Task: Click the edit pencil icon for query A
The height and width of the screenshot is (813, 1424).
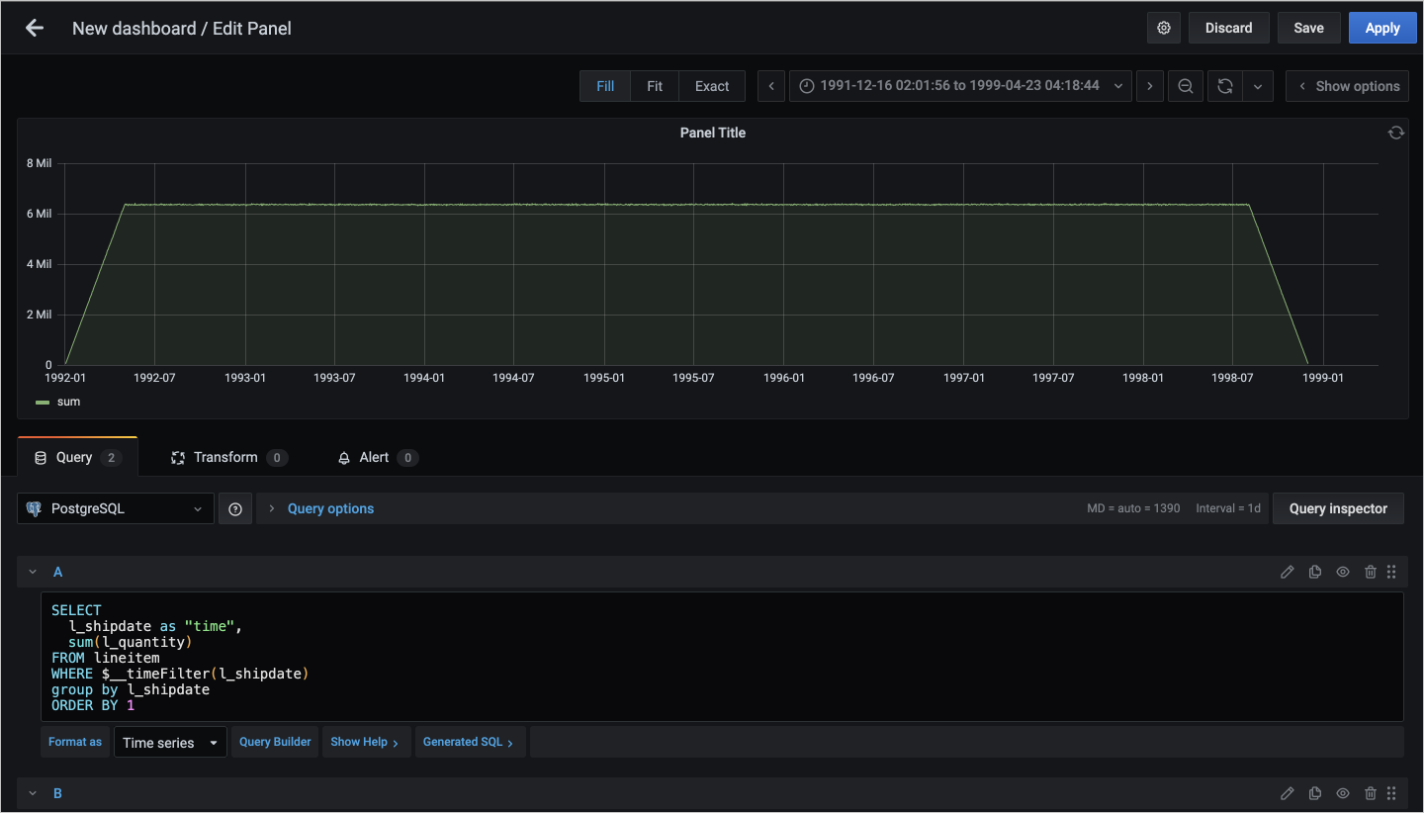Action: 1287,572
